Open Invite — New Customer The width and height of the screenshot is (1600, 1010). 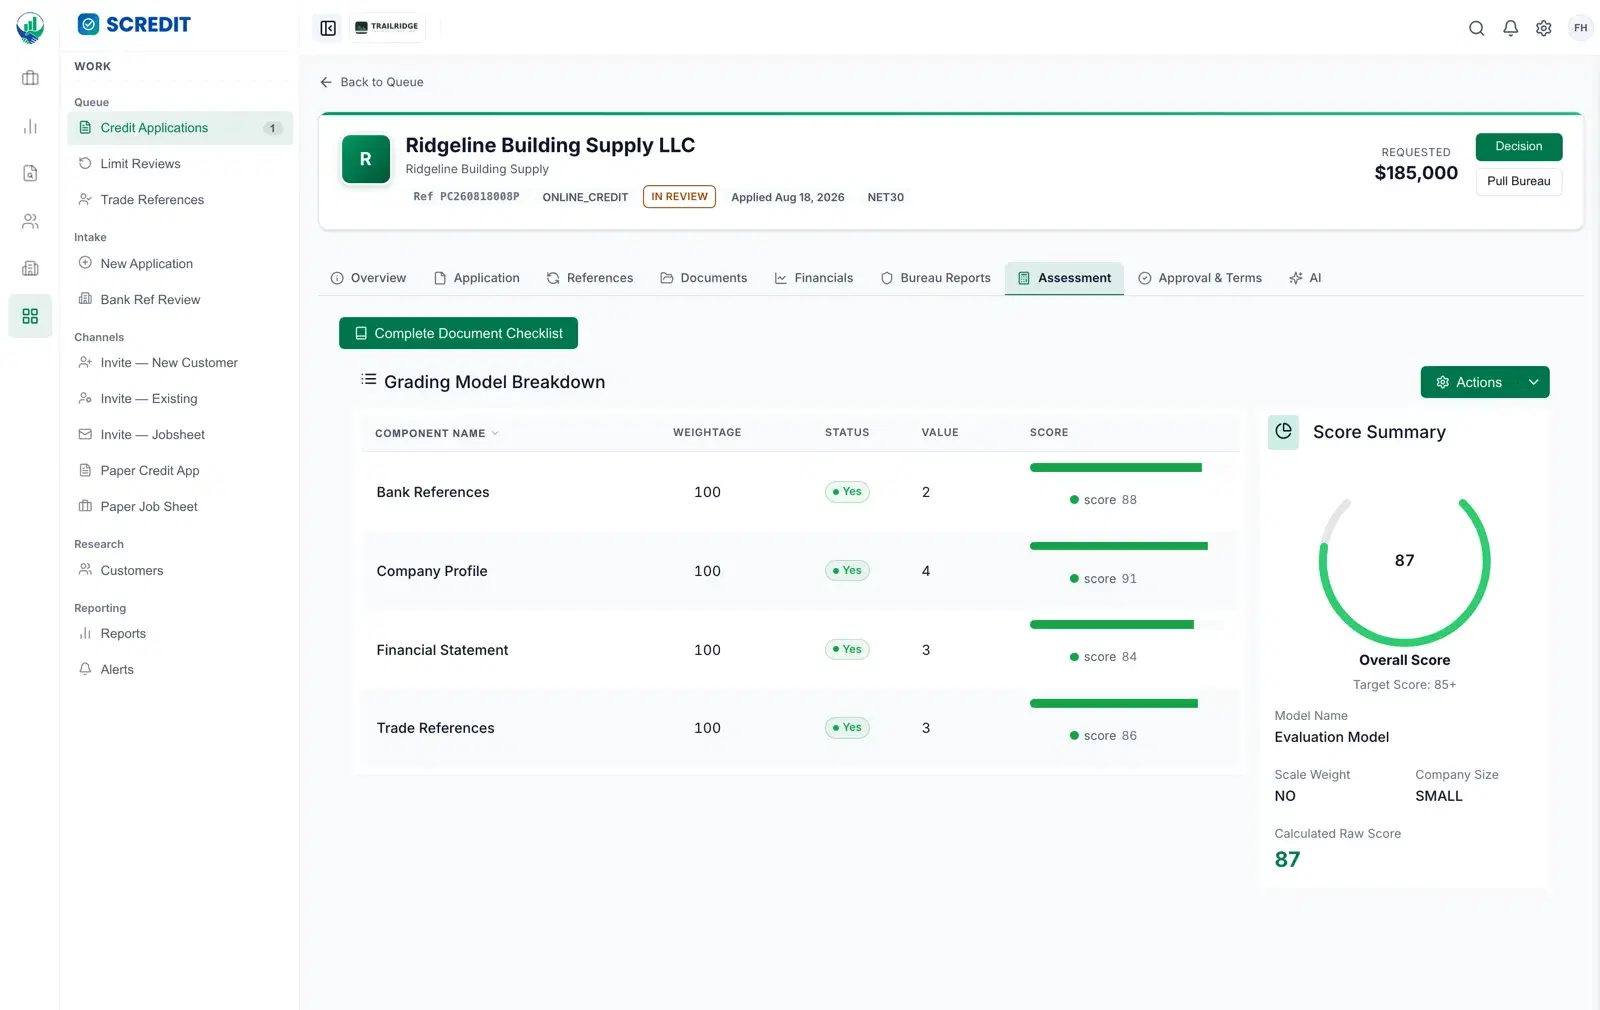[180, 363]
